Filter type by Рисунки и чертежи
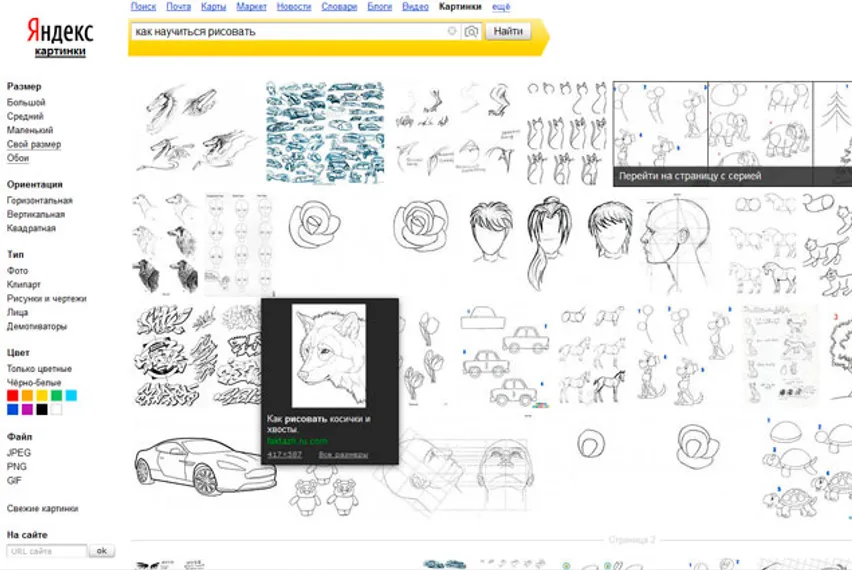Image resolution: width=852 pixels, height=570 pixels. point(47,299)
